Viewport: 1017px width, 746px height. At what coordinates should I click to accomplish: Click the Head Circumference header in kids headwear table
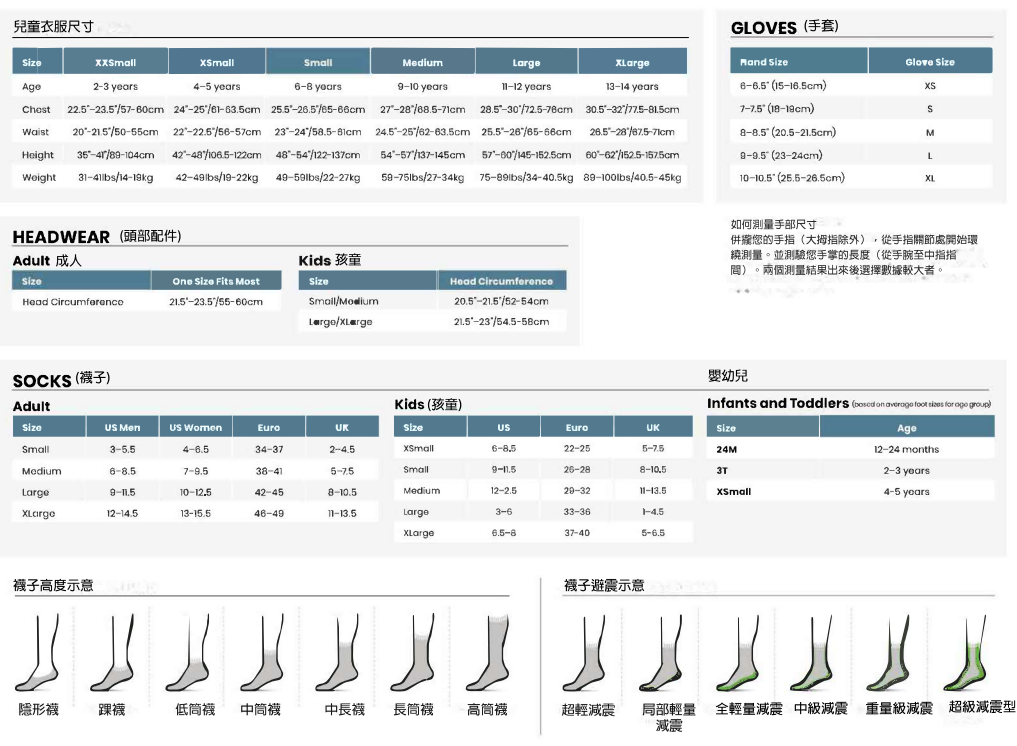(501, 281)
